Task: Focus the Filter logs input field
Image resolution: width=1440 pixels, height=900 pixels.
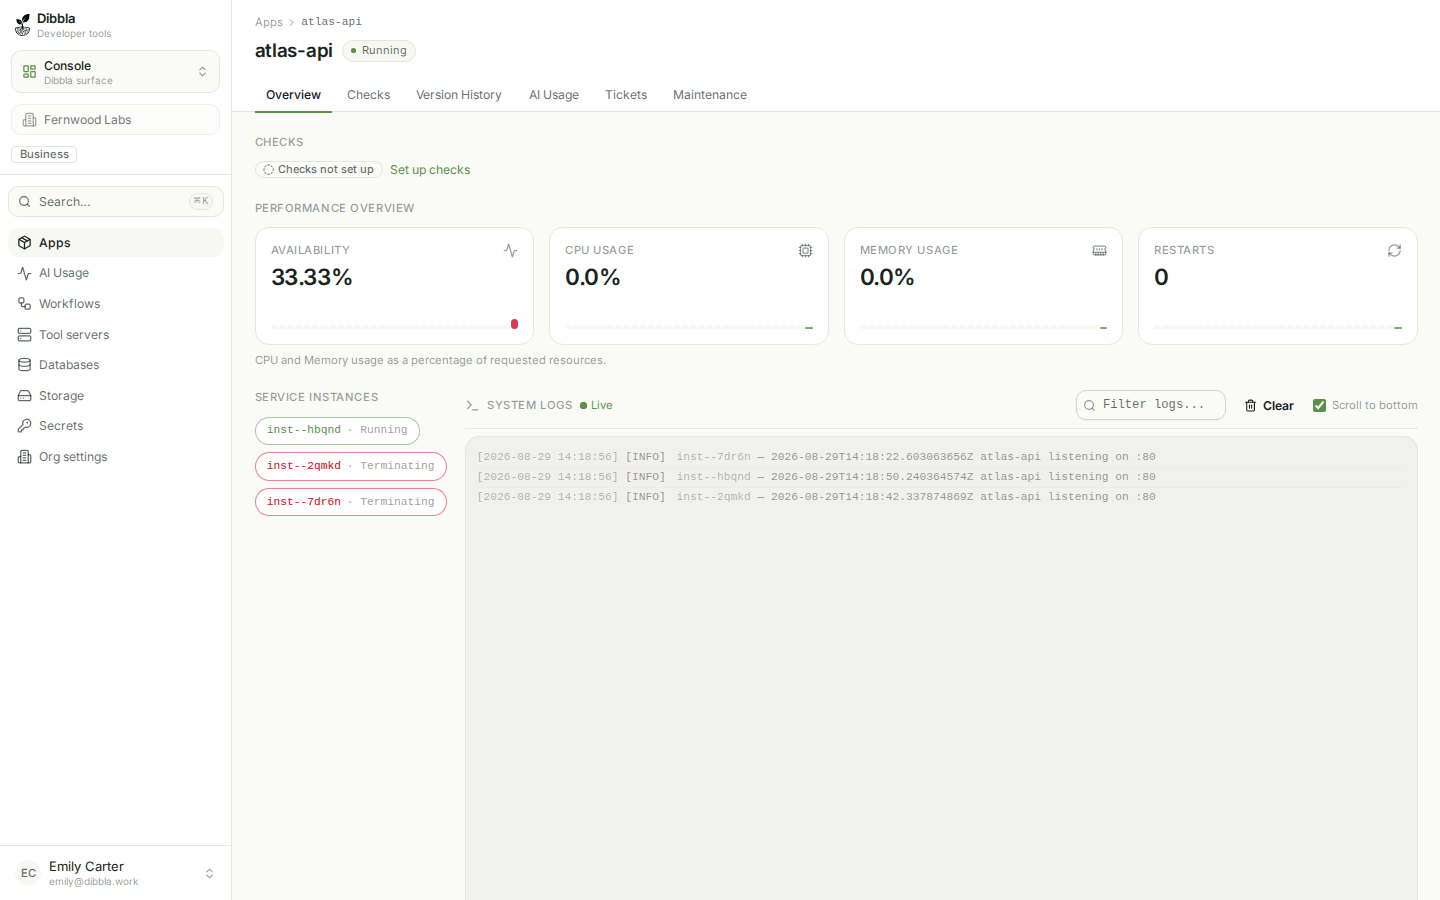Action: coord(1151,405)
